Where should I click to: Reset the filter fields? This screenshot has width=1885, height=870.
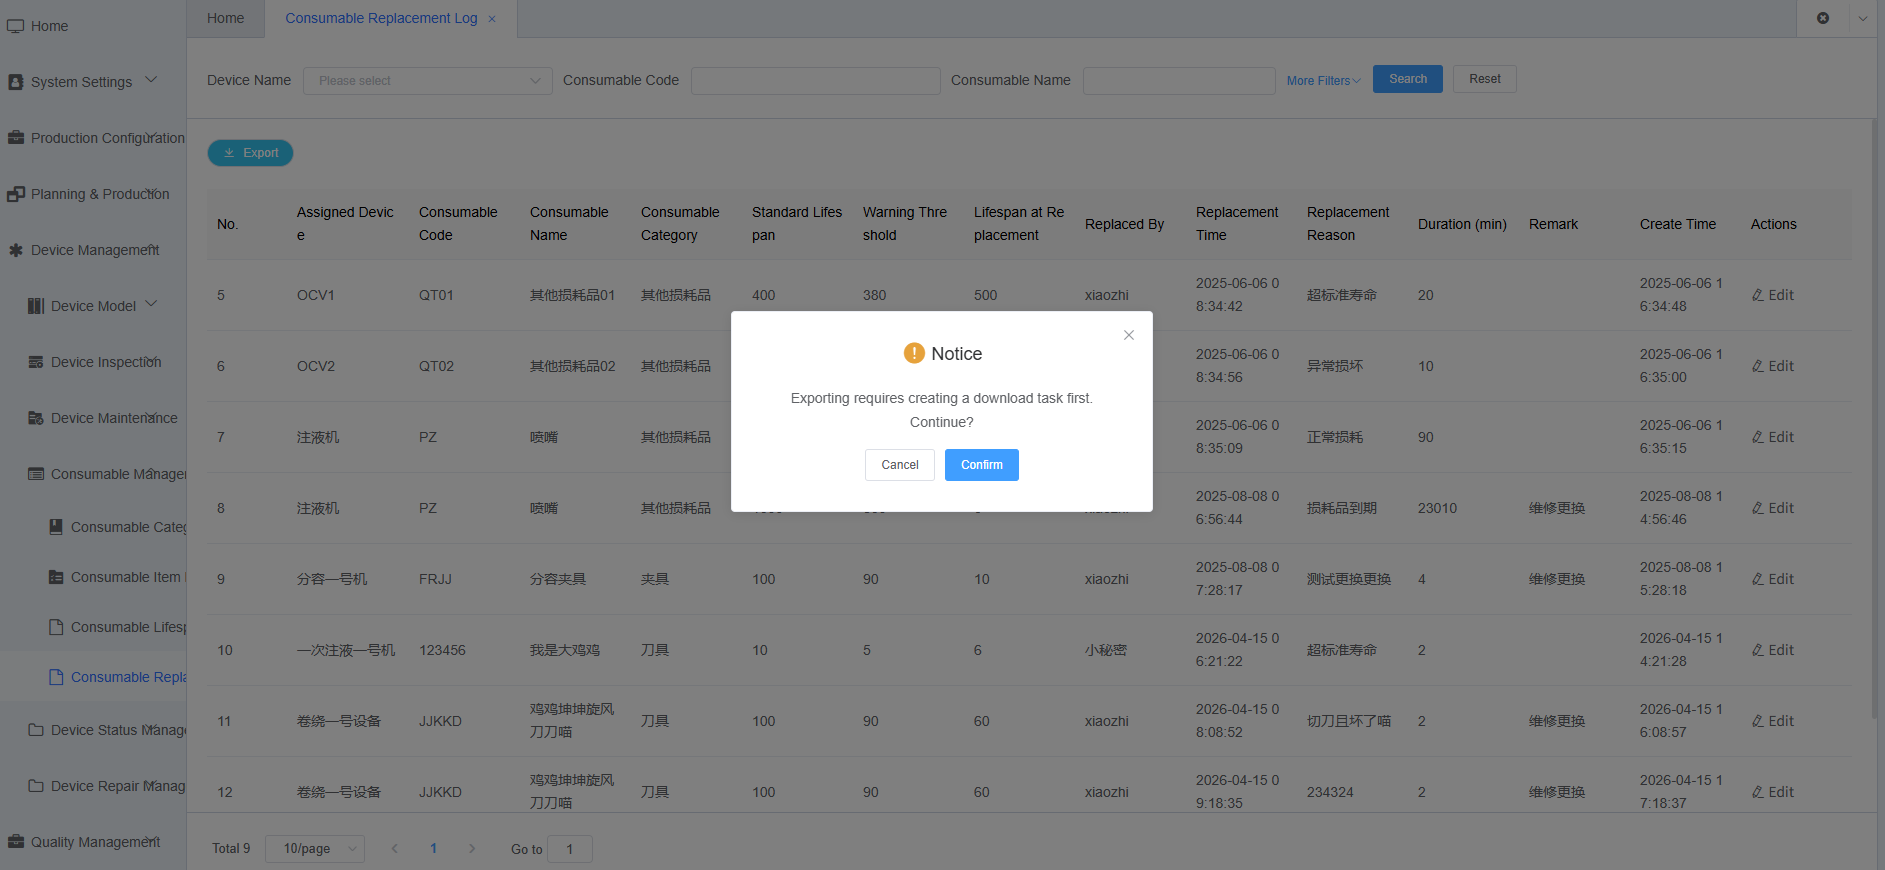[1484, 79]
